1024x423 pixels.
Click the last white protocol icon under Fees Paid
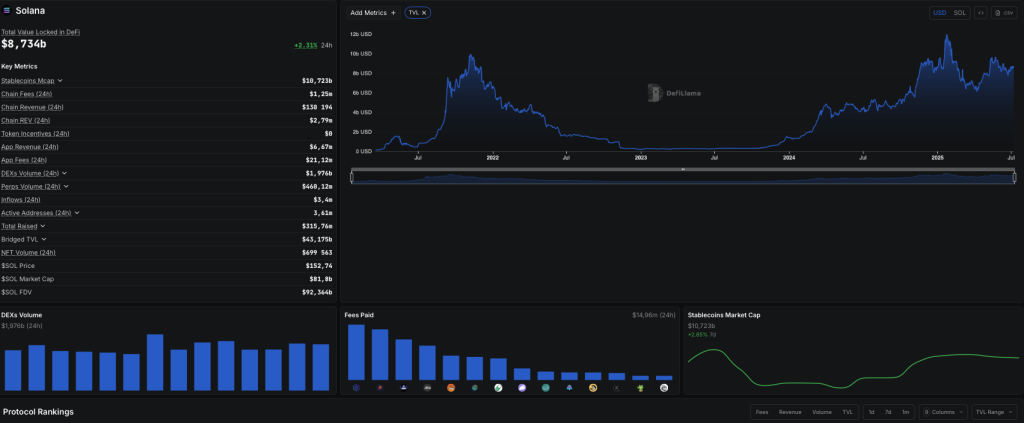tap(664, 388)
